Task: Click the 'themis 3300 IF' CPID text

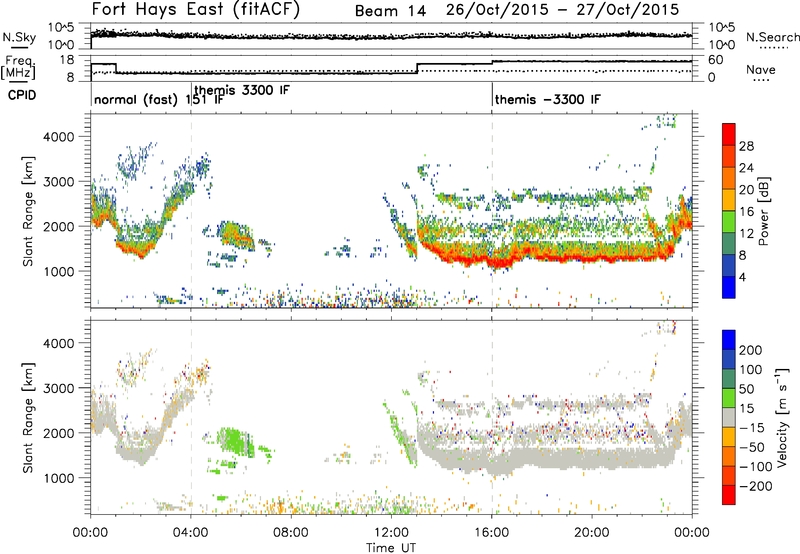Action: 242,90
